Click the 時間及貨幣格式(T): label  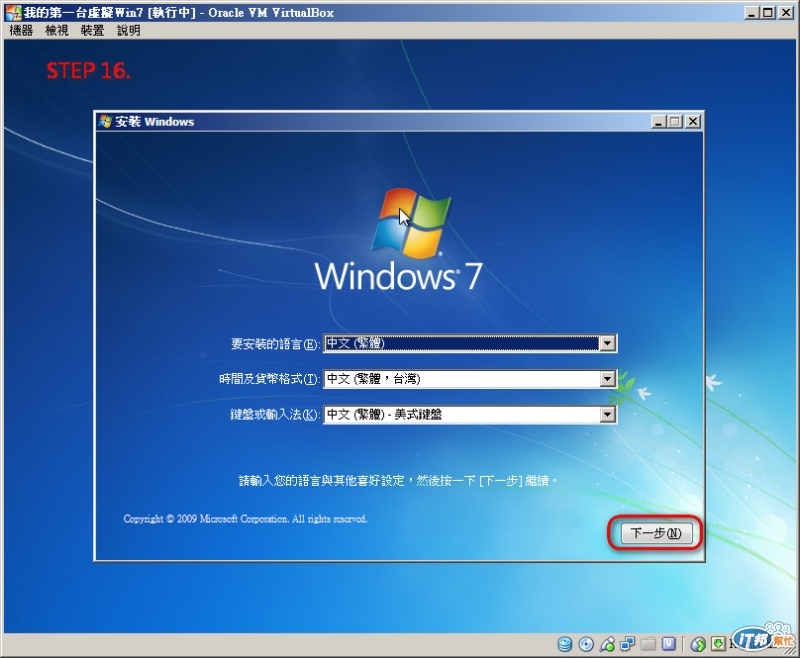[269, 379]
